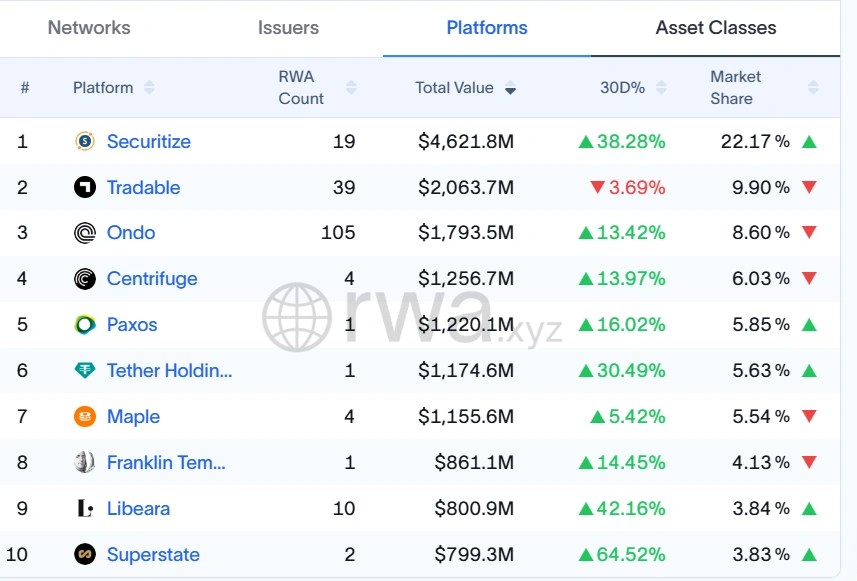Toggle sorting on the Platform column
The height and width of the screenshot is (581, 857).
(149, 87)
